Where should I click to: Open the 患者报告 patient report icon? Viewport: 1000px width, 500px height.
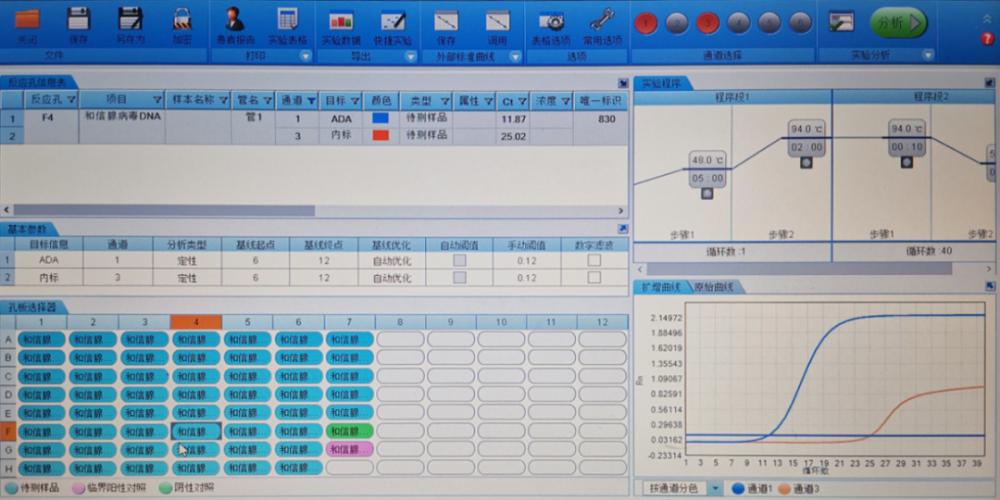tap(235, 20)
